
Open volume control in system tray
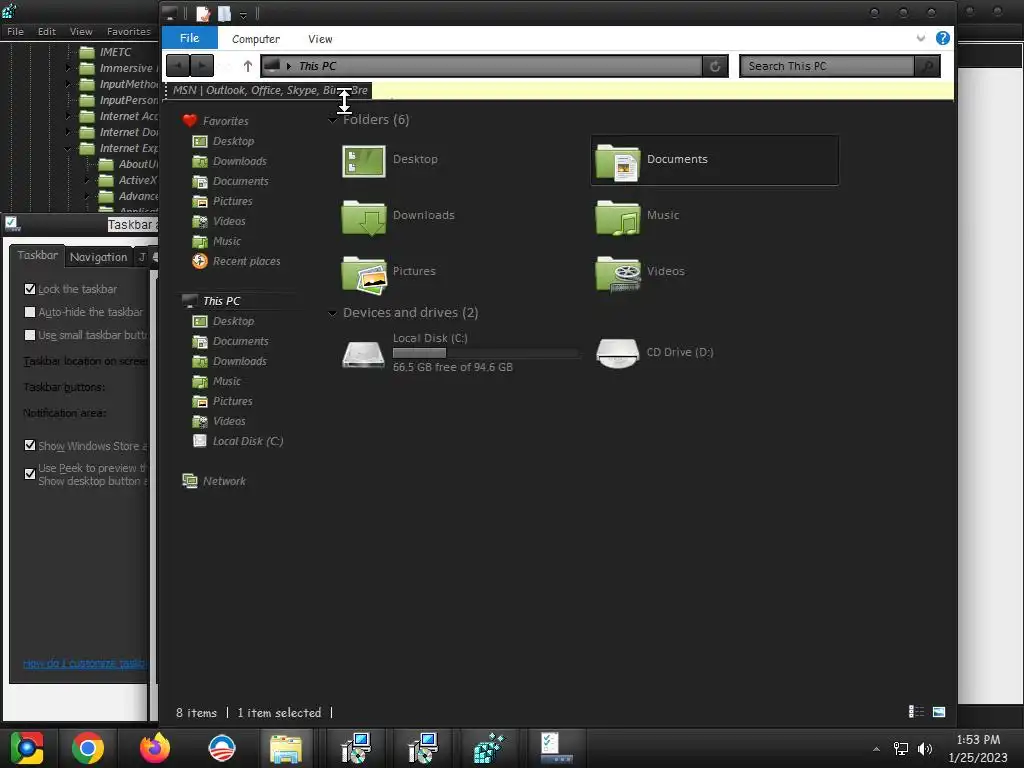pos(924,749)
